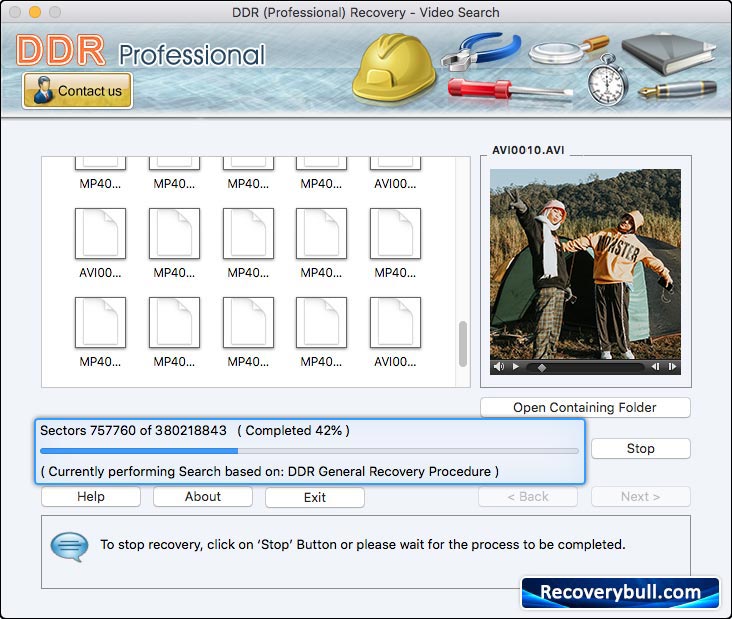Click the Contact us button
The width and height of the screenshot is (732, 619).
point(77,91)
